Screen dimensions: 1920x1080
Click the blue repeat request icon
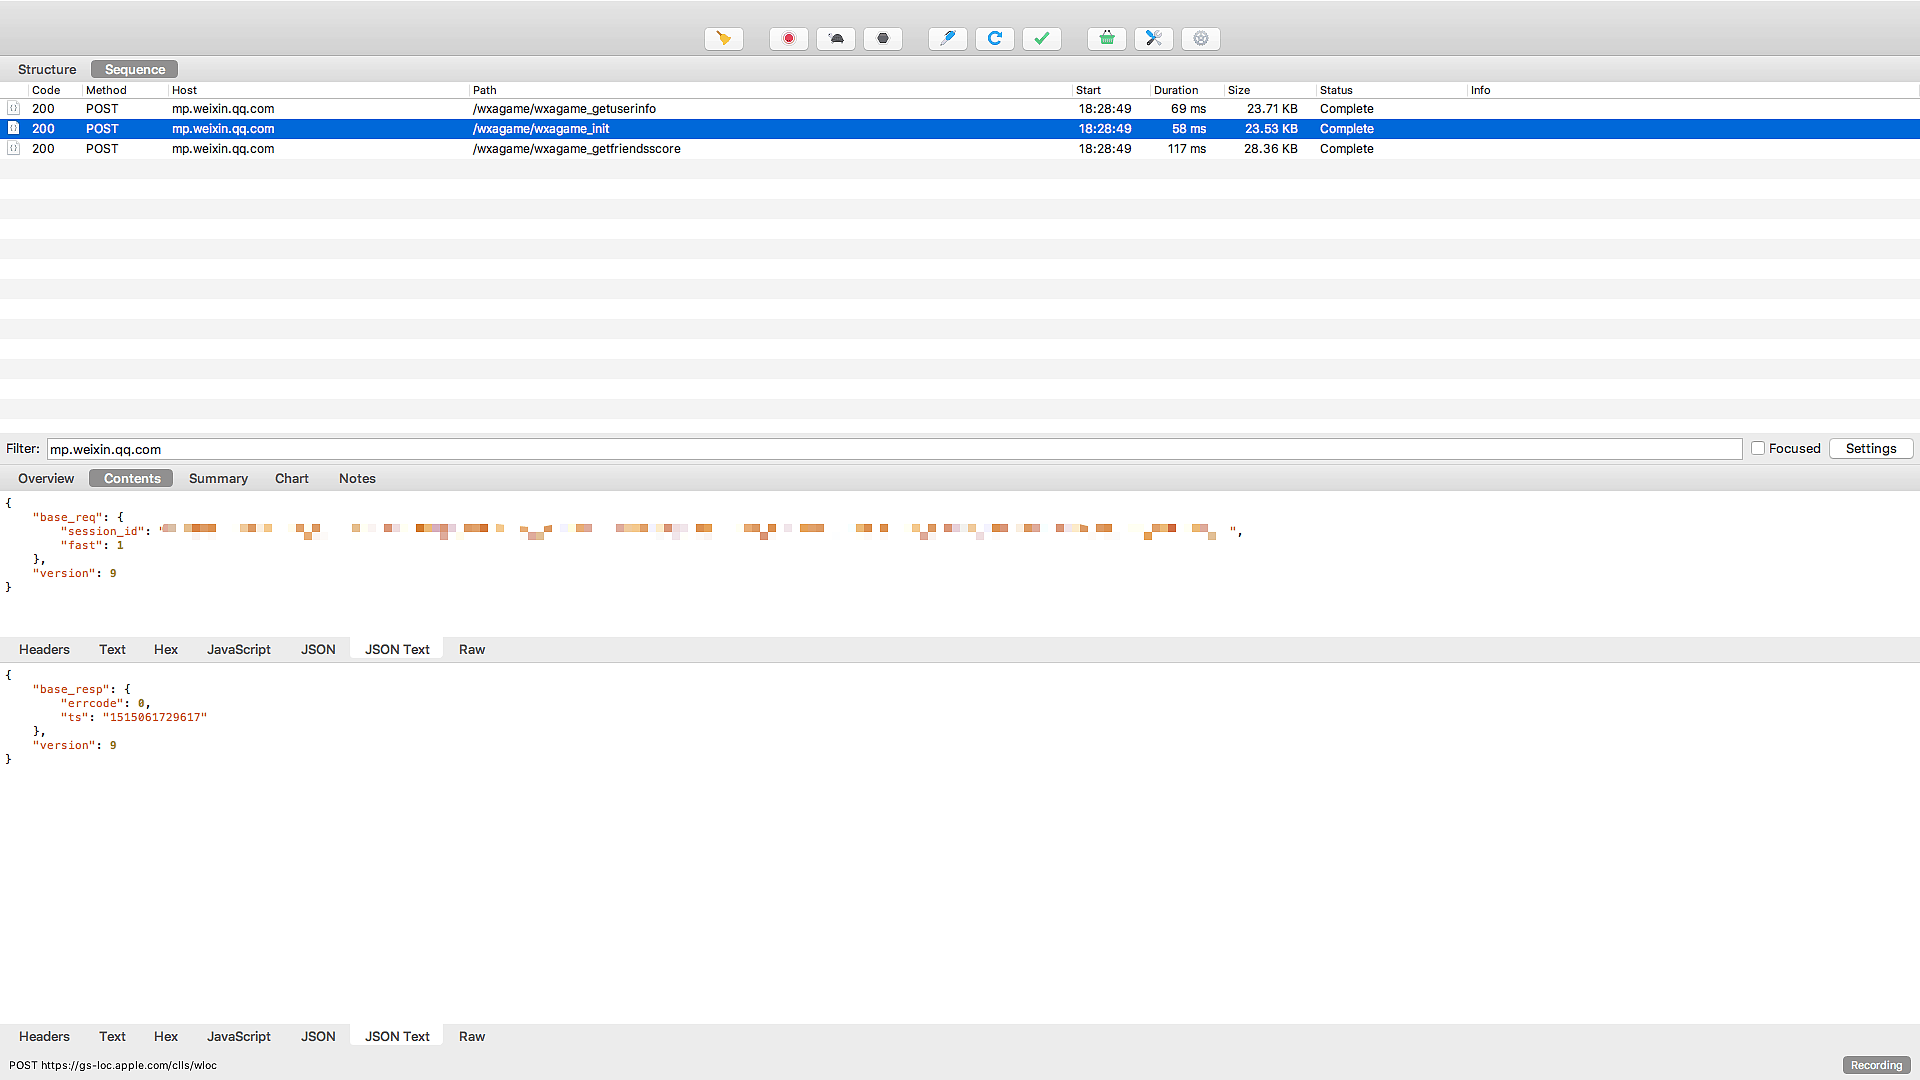994,38
